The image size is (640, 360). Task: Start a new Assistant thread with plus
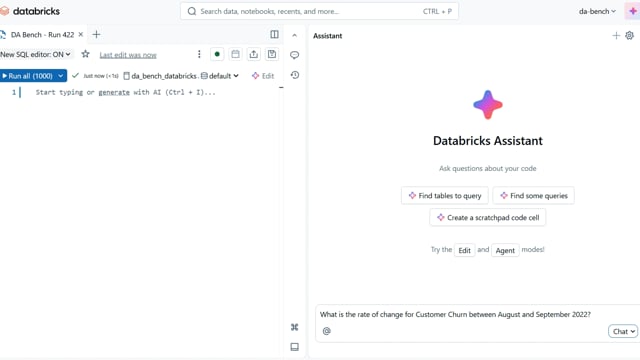[616, 36]
